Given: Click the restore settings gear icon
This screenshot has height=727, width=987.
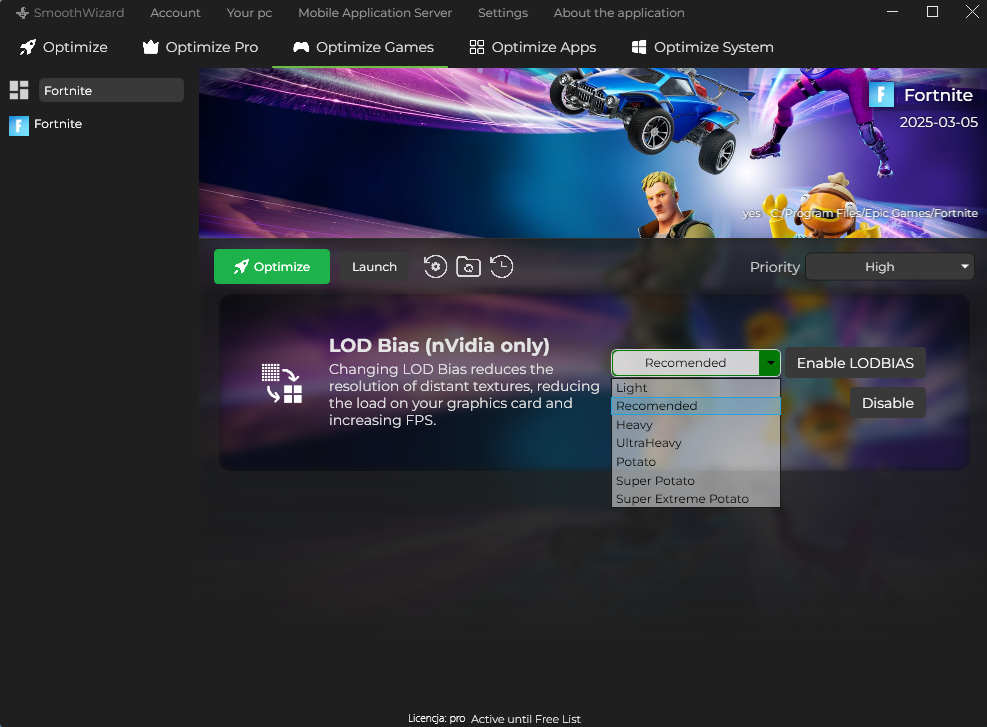Looking at the screenshot, I should (435, 266).
